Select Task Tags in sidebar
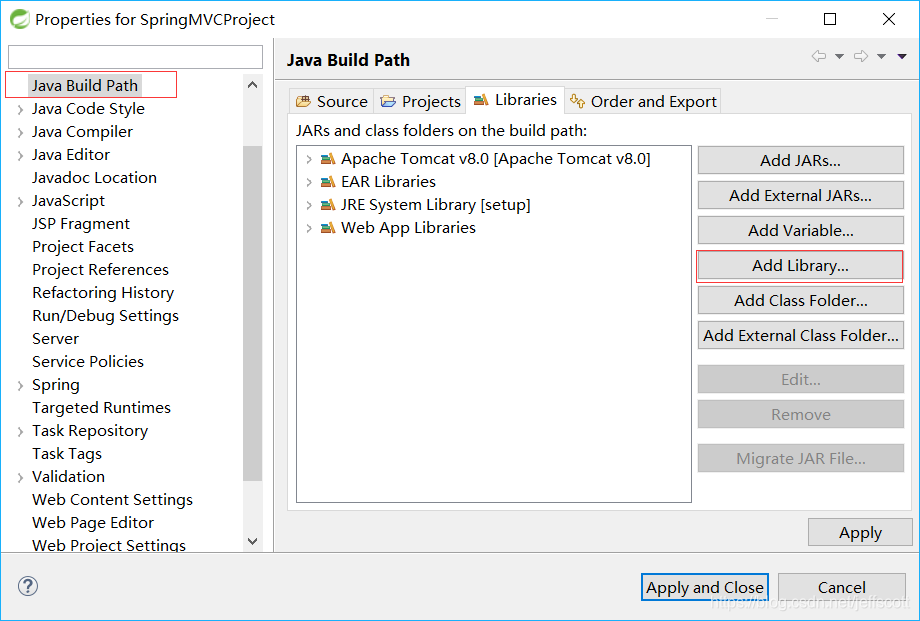The height and width of the screenshot is (621, 920). click(67, 454)
